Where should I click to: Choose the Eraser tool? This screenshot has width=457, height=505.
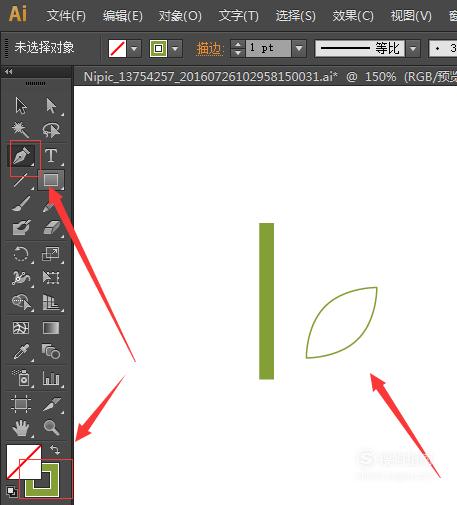point(51,227)
